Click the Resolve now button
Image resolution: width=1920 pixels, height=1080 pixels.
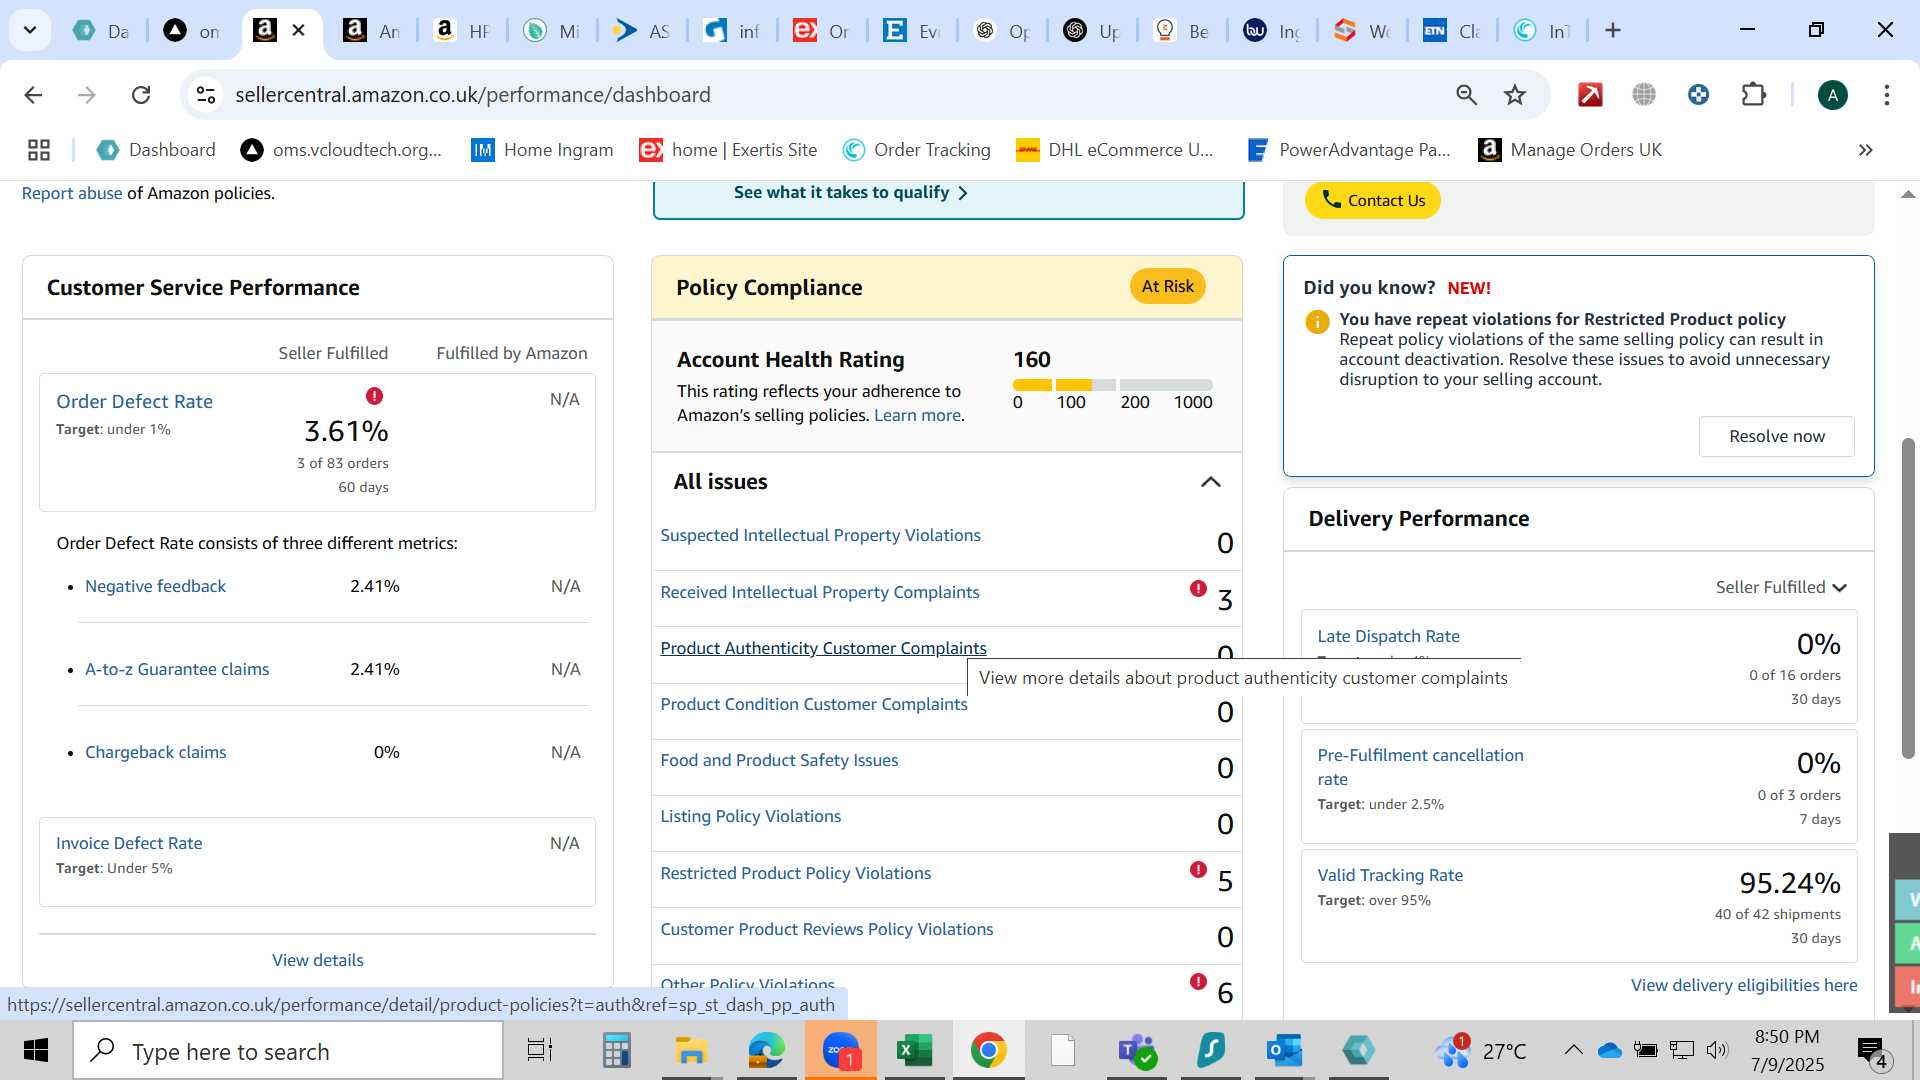[x=1776, y=436]
